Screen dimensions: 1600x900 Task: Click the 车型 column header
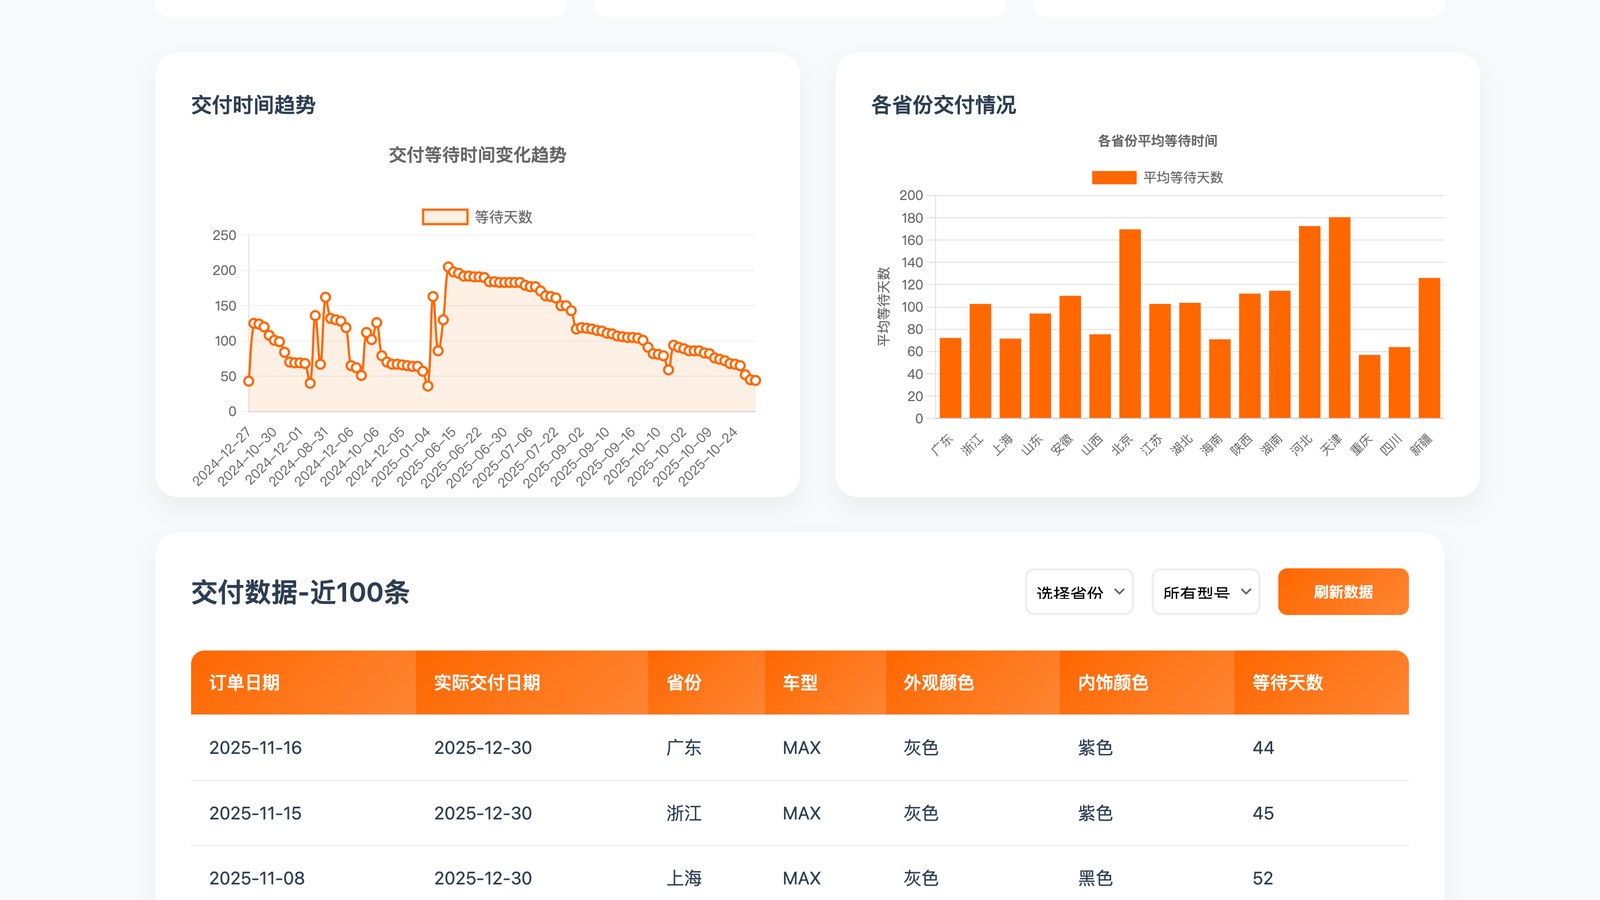(x=825, y=683)
